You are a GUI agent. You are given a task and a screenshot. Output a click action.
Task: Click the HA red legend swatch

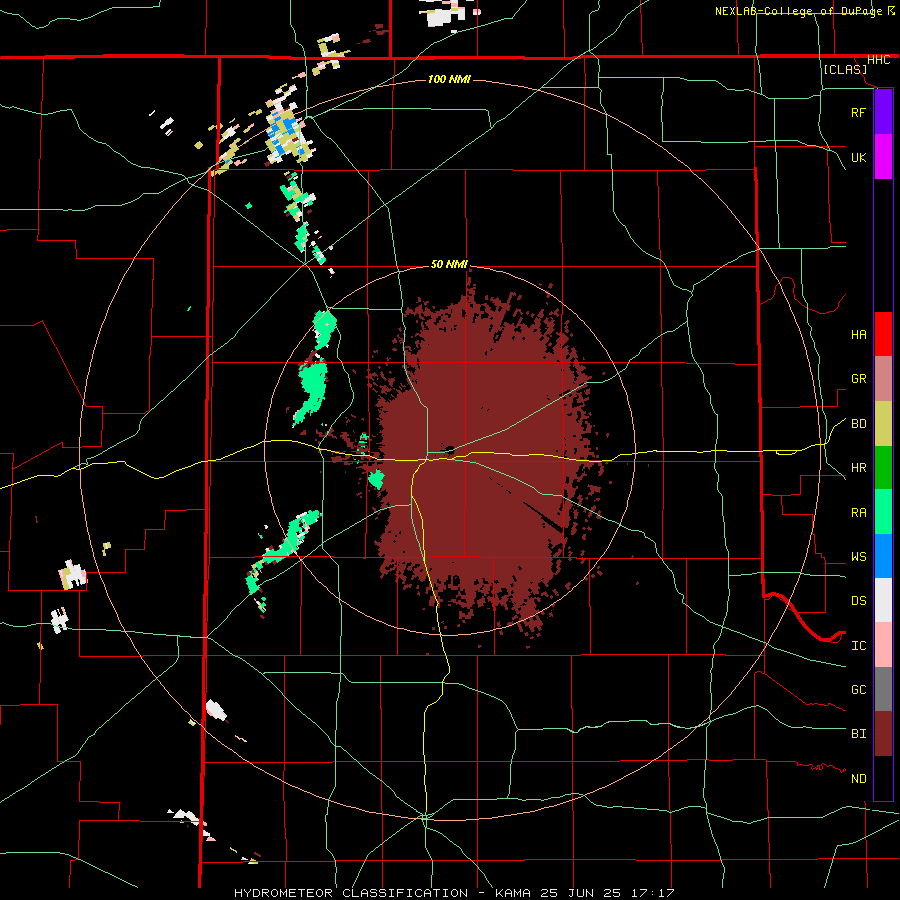[x=883, y=334]
